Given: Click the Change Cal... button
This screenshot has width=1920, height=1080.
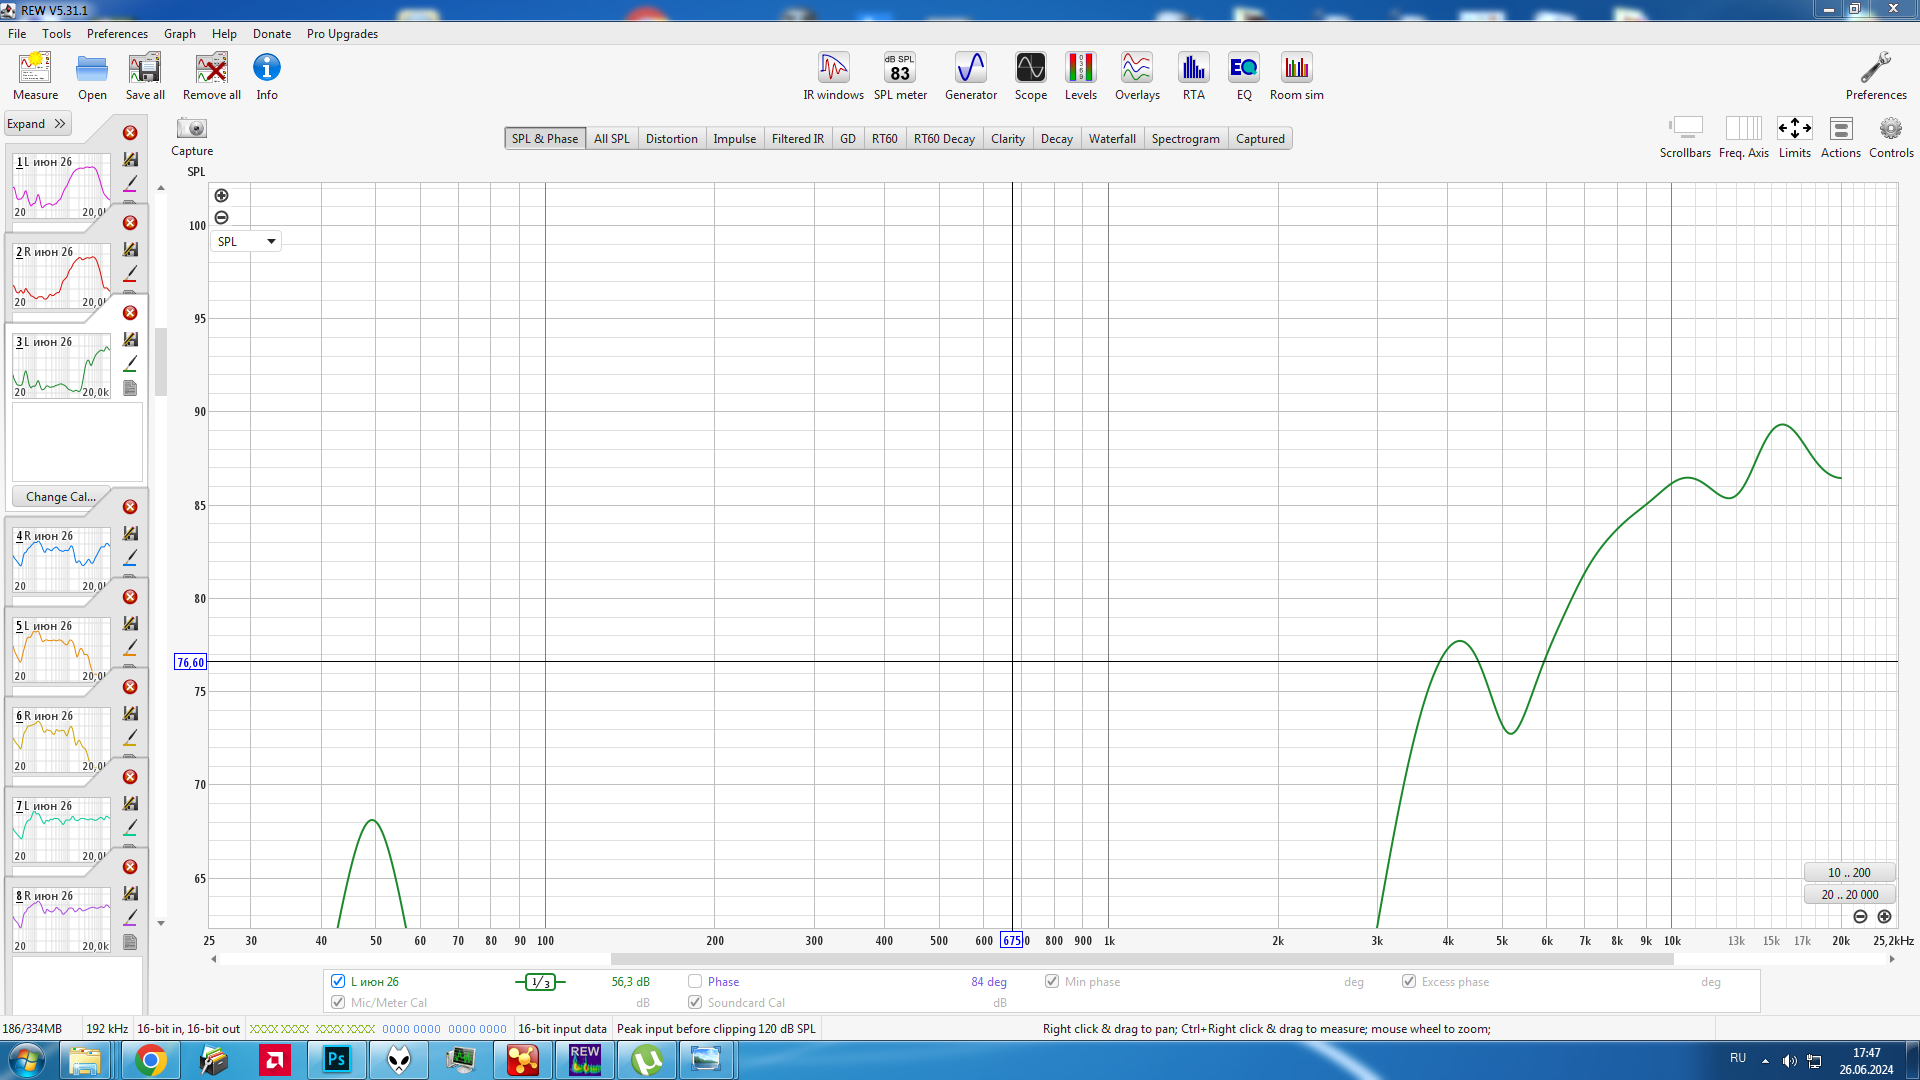Looking at the screenshot, I should coord(60,496).
